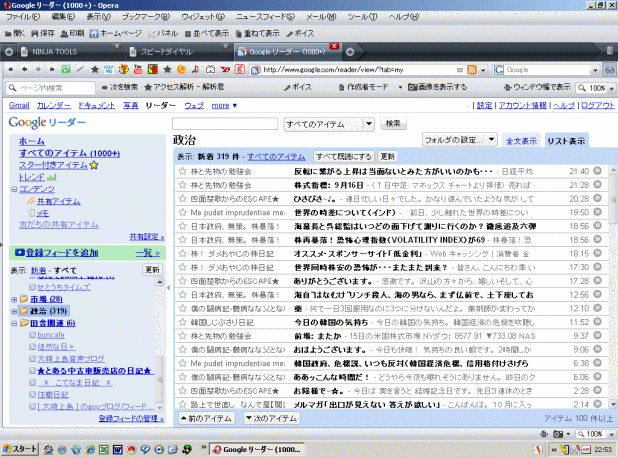Click すべて既読にする button
The width and height of the screenshot is (618, 458).
click(x=344, y=156)
